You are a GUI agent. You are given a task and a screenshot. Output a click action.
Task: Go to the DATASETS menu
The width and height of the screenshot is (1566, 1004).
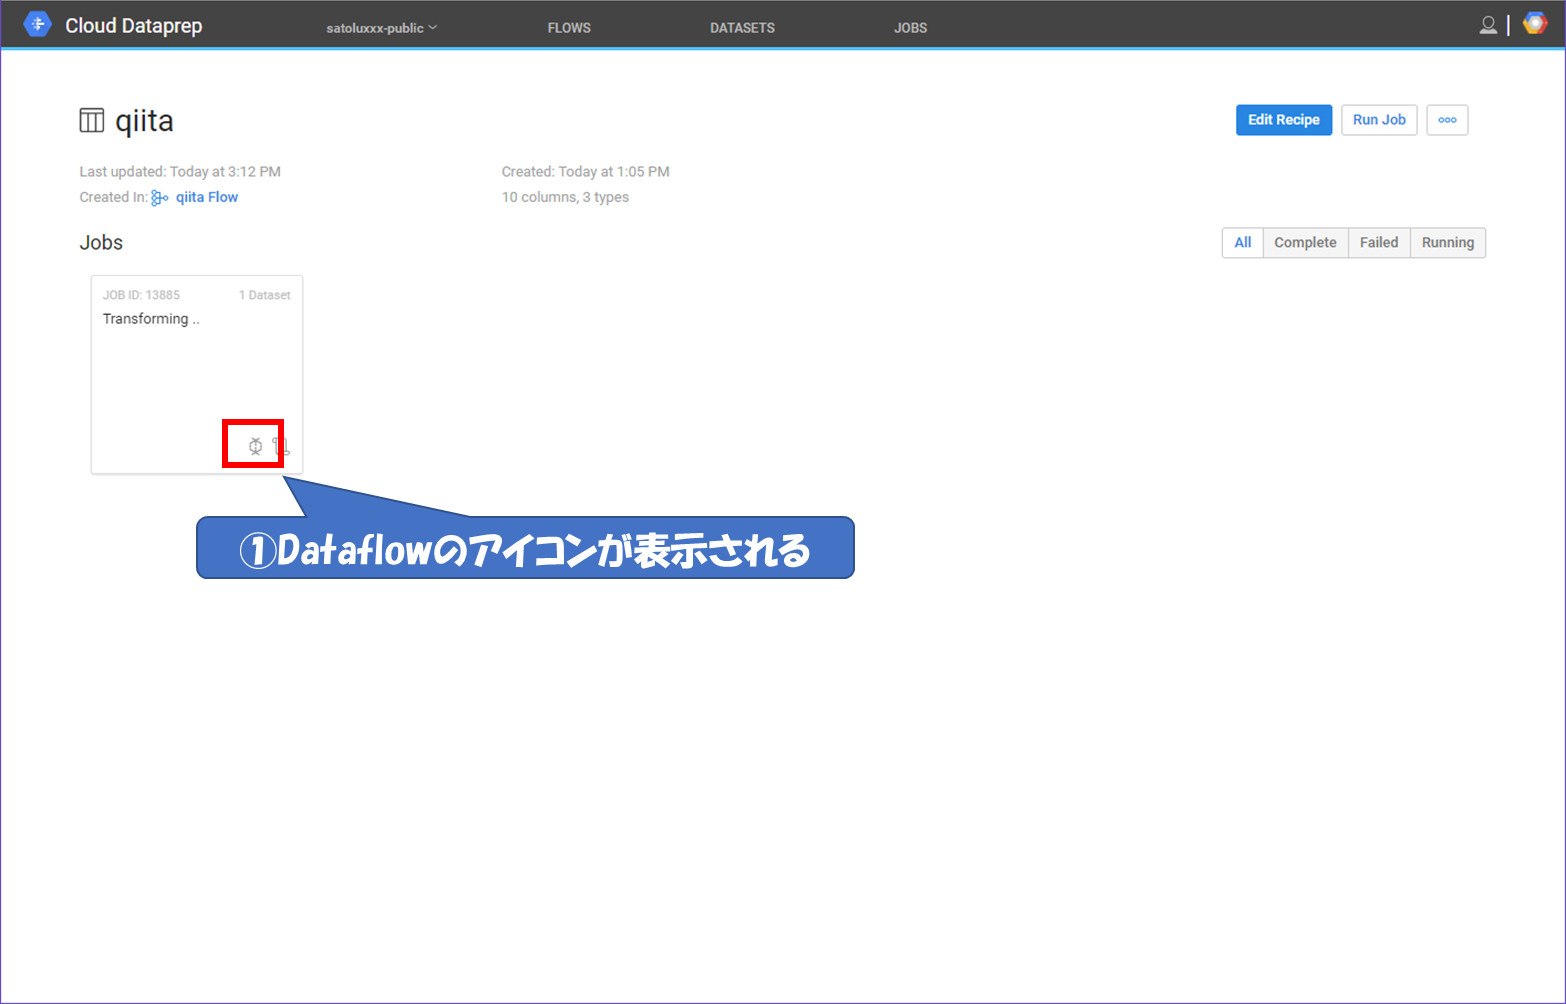pyautogui.click(x=742, y=28)
